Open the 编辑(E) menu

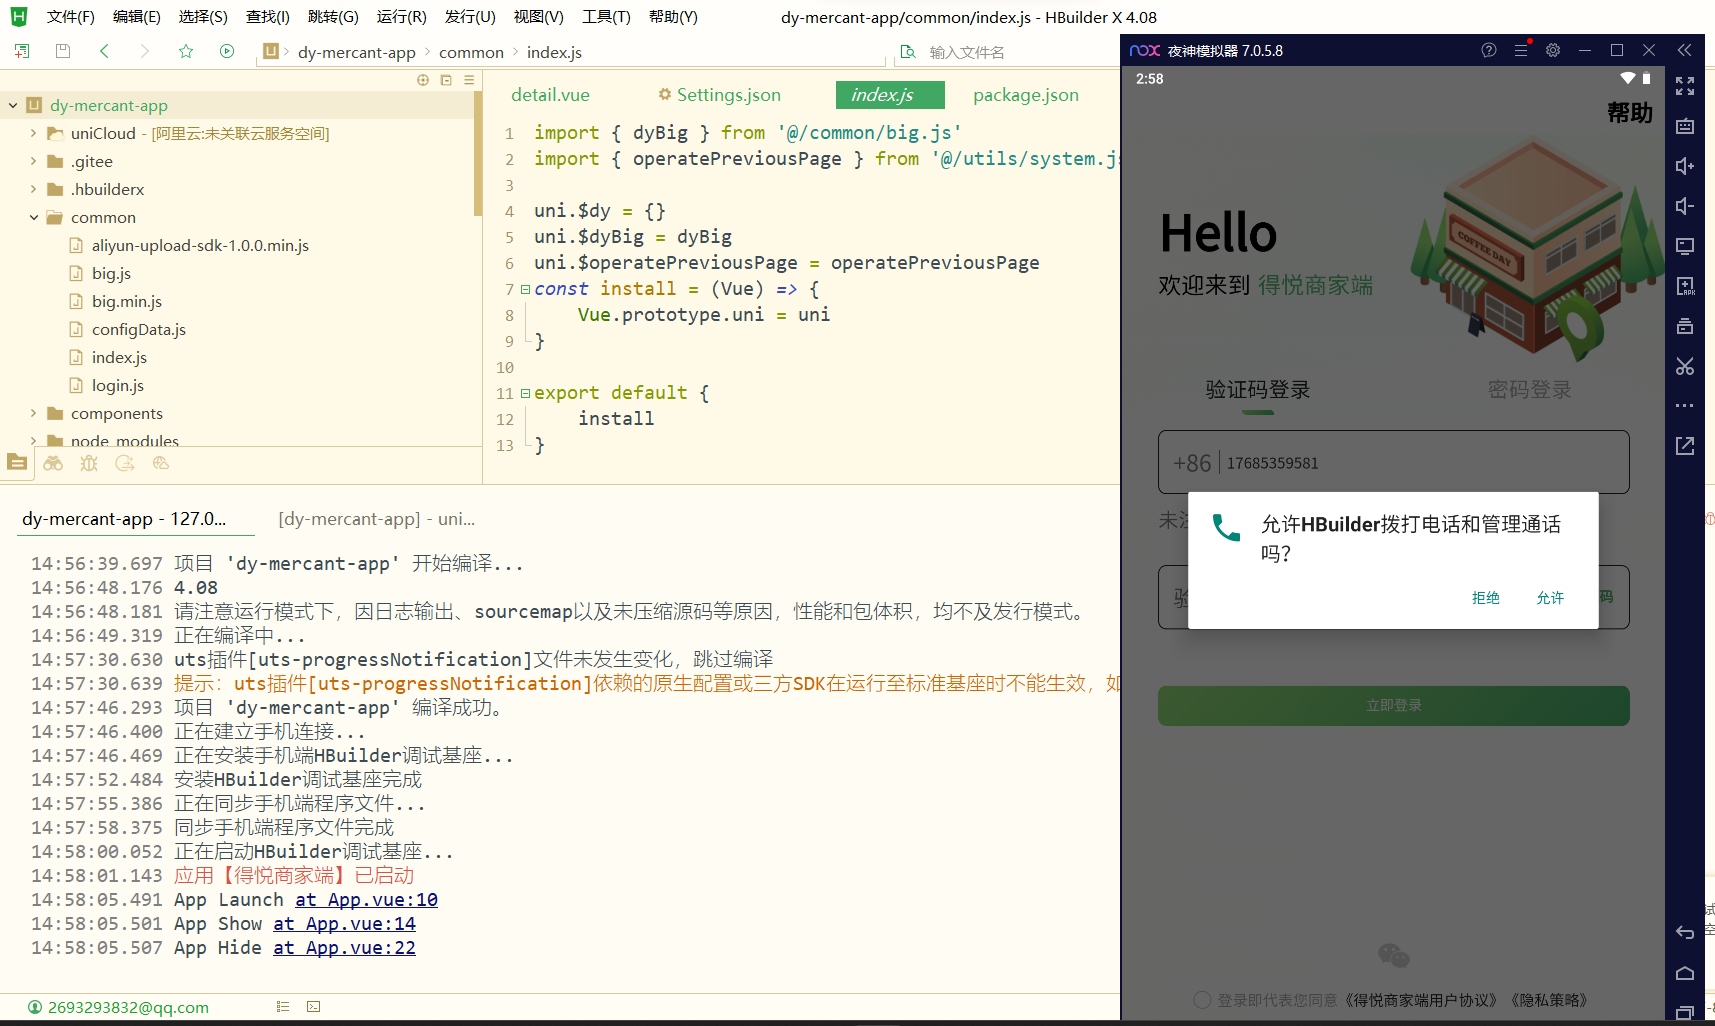pyautogui.click(x=137, y=17)
